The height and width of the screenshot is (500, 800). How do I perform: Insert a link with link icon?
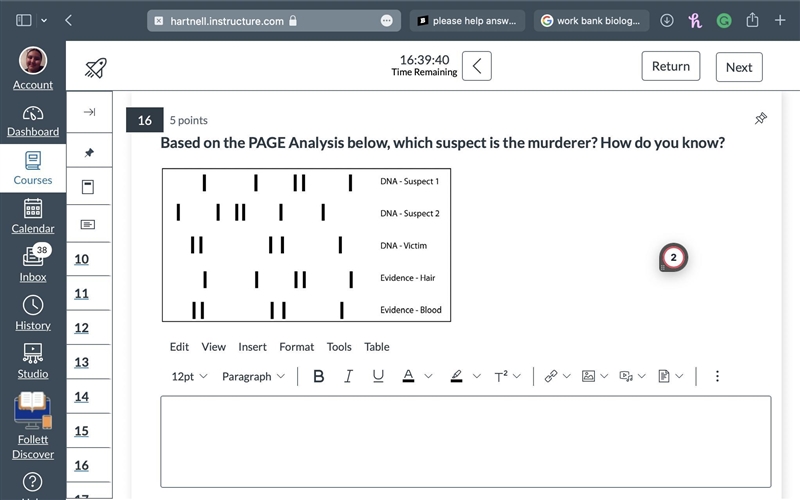[x=551, y=377]
